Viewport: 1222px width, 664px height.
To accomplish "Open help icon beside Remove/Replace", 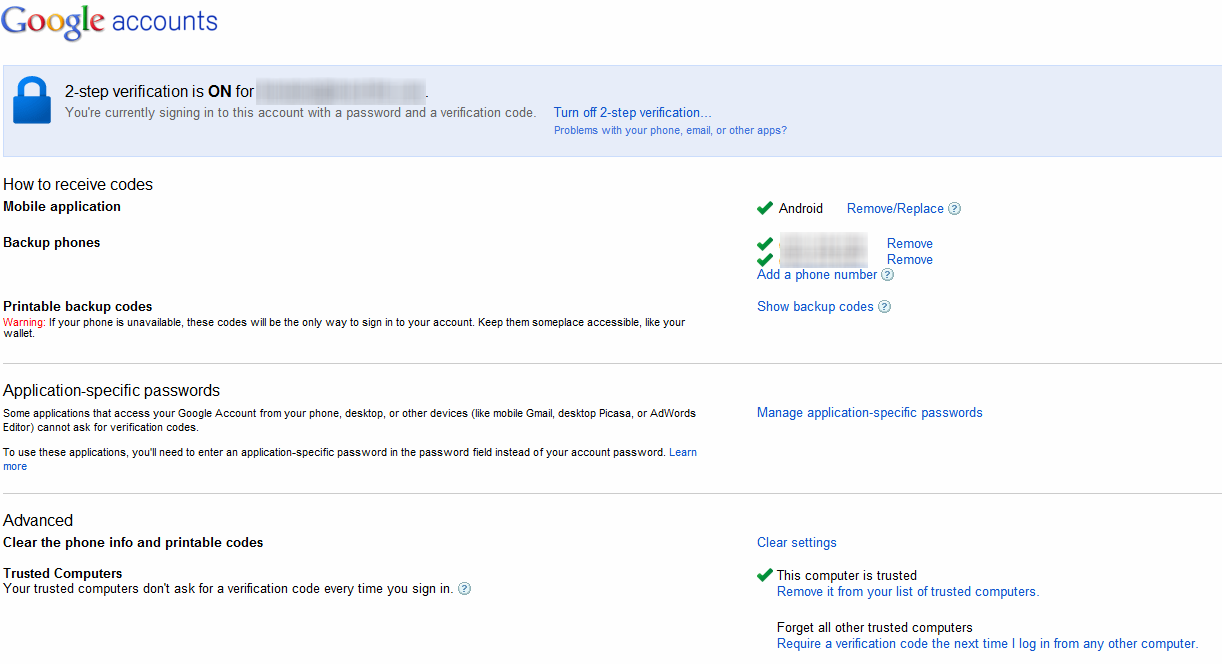I will coord(954,209).
